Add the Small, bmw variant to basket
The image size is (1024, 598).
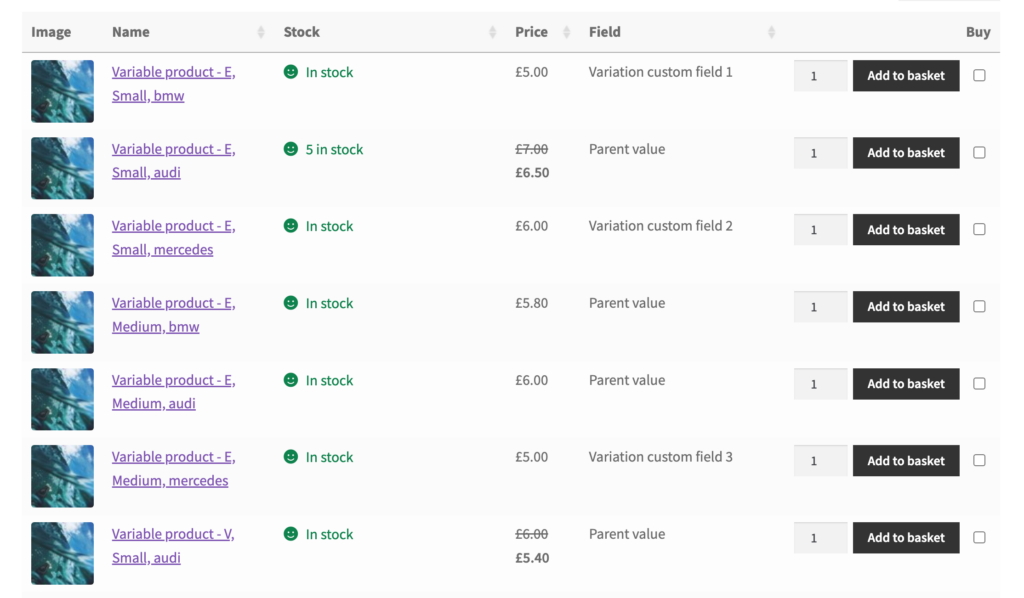click(906, 75)
